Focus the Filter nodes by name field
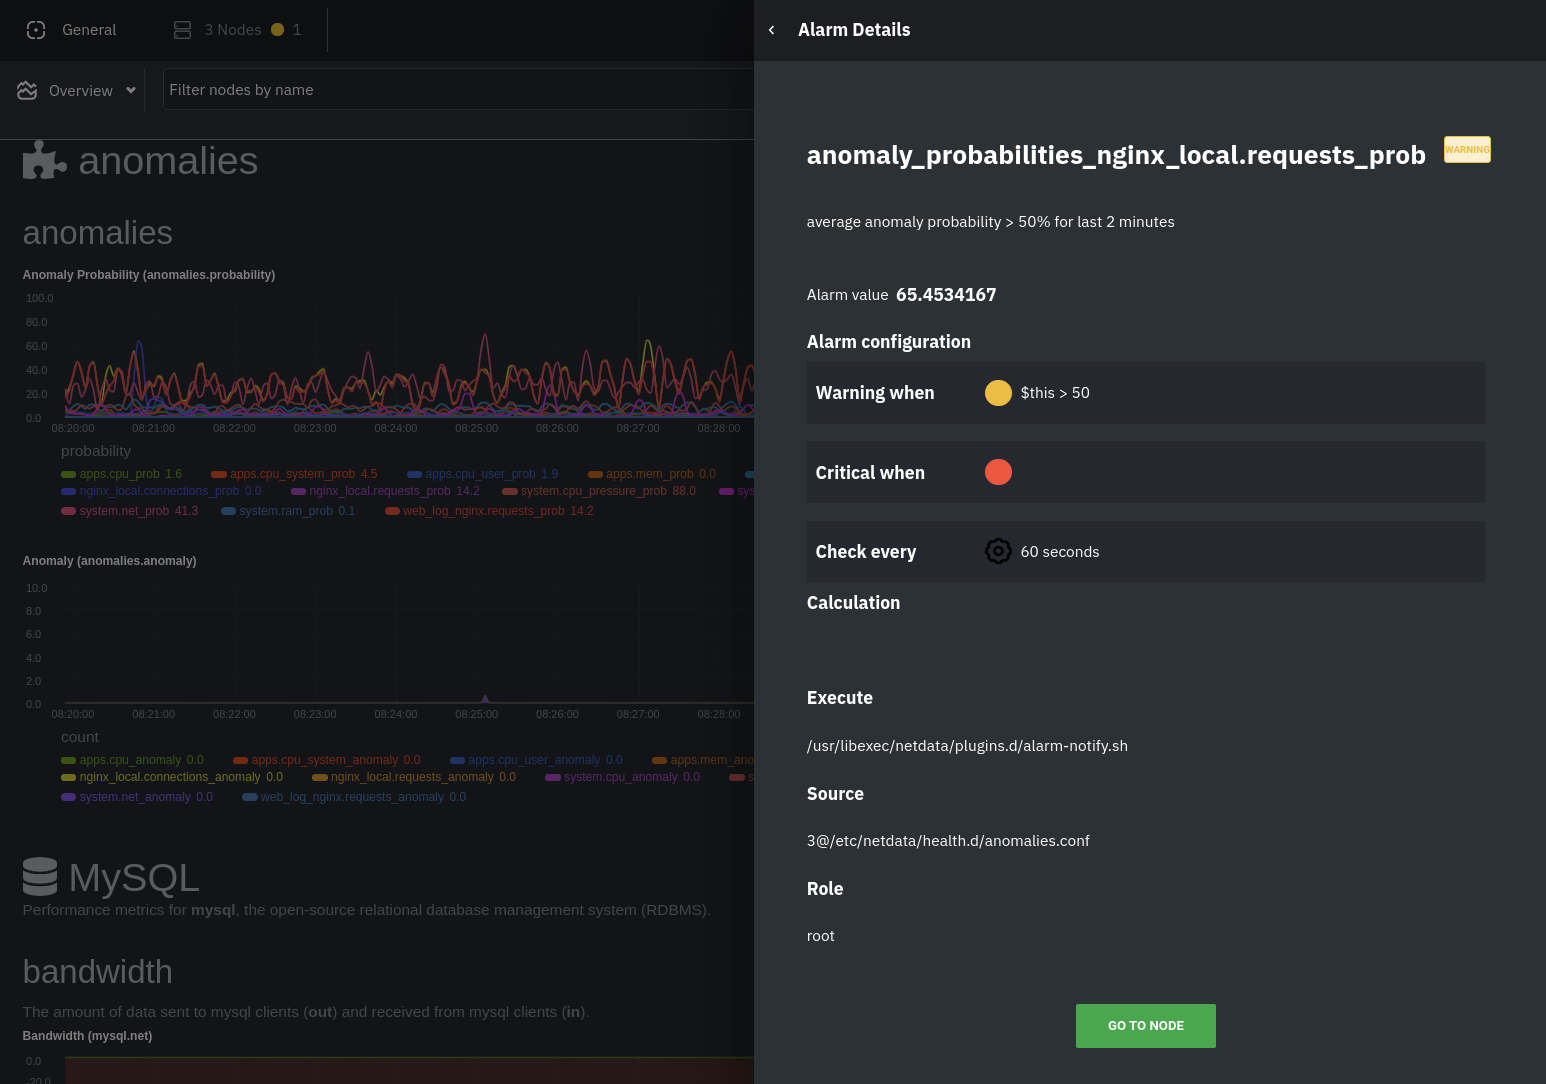Screen dimensions: 1546x1084 458,90
